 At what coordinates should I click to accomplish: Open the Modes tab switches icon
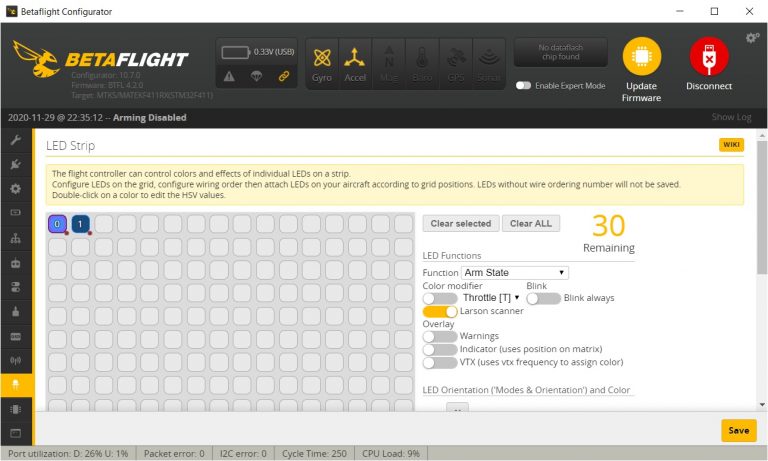pos(16,287)
